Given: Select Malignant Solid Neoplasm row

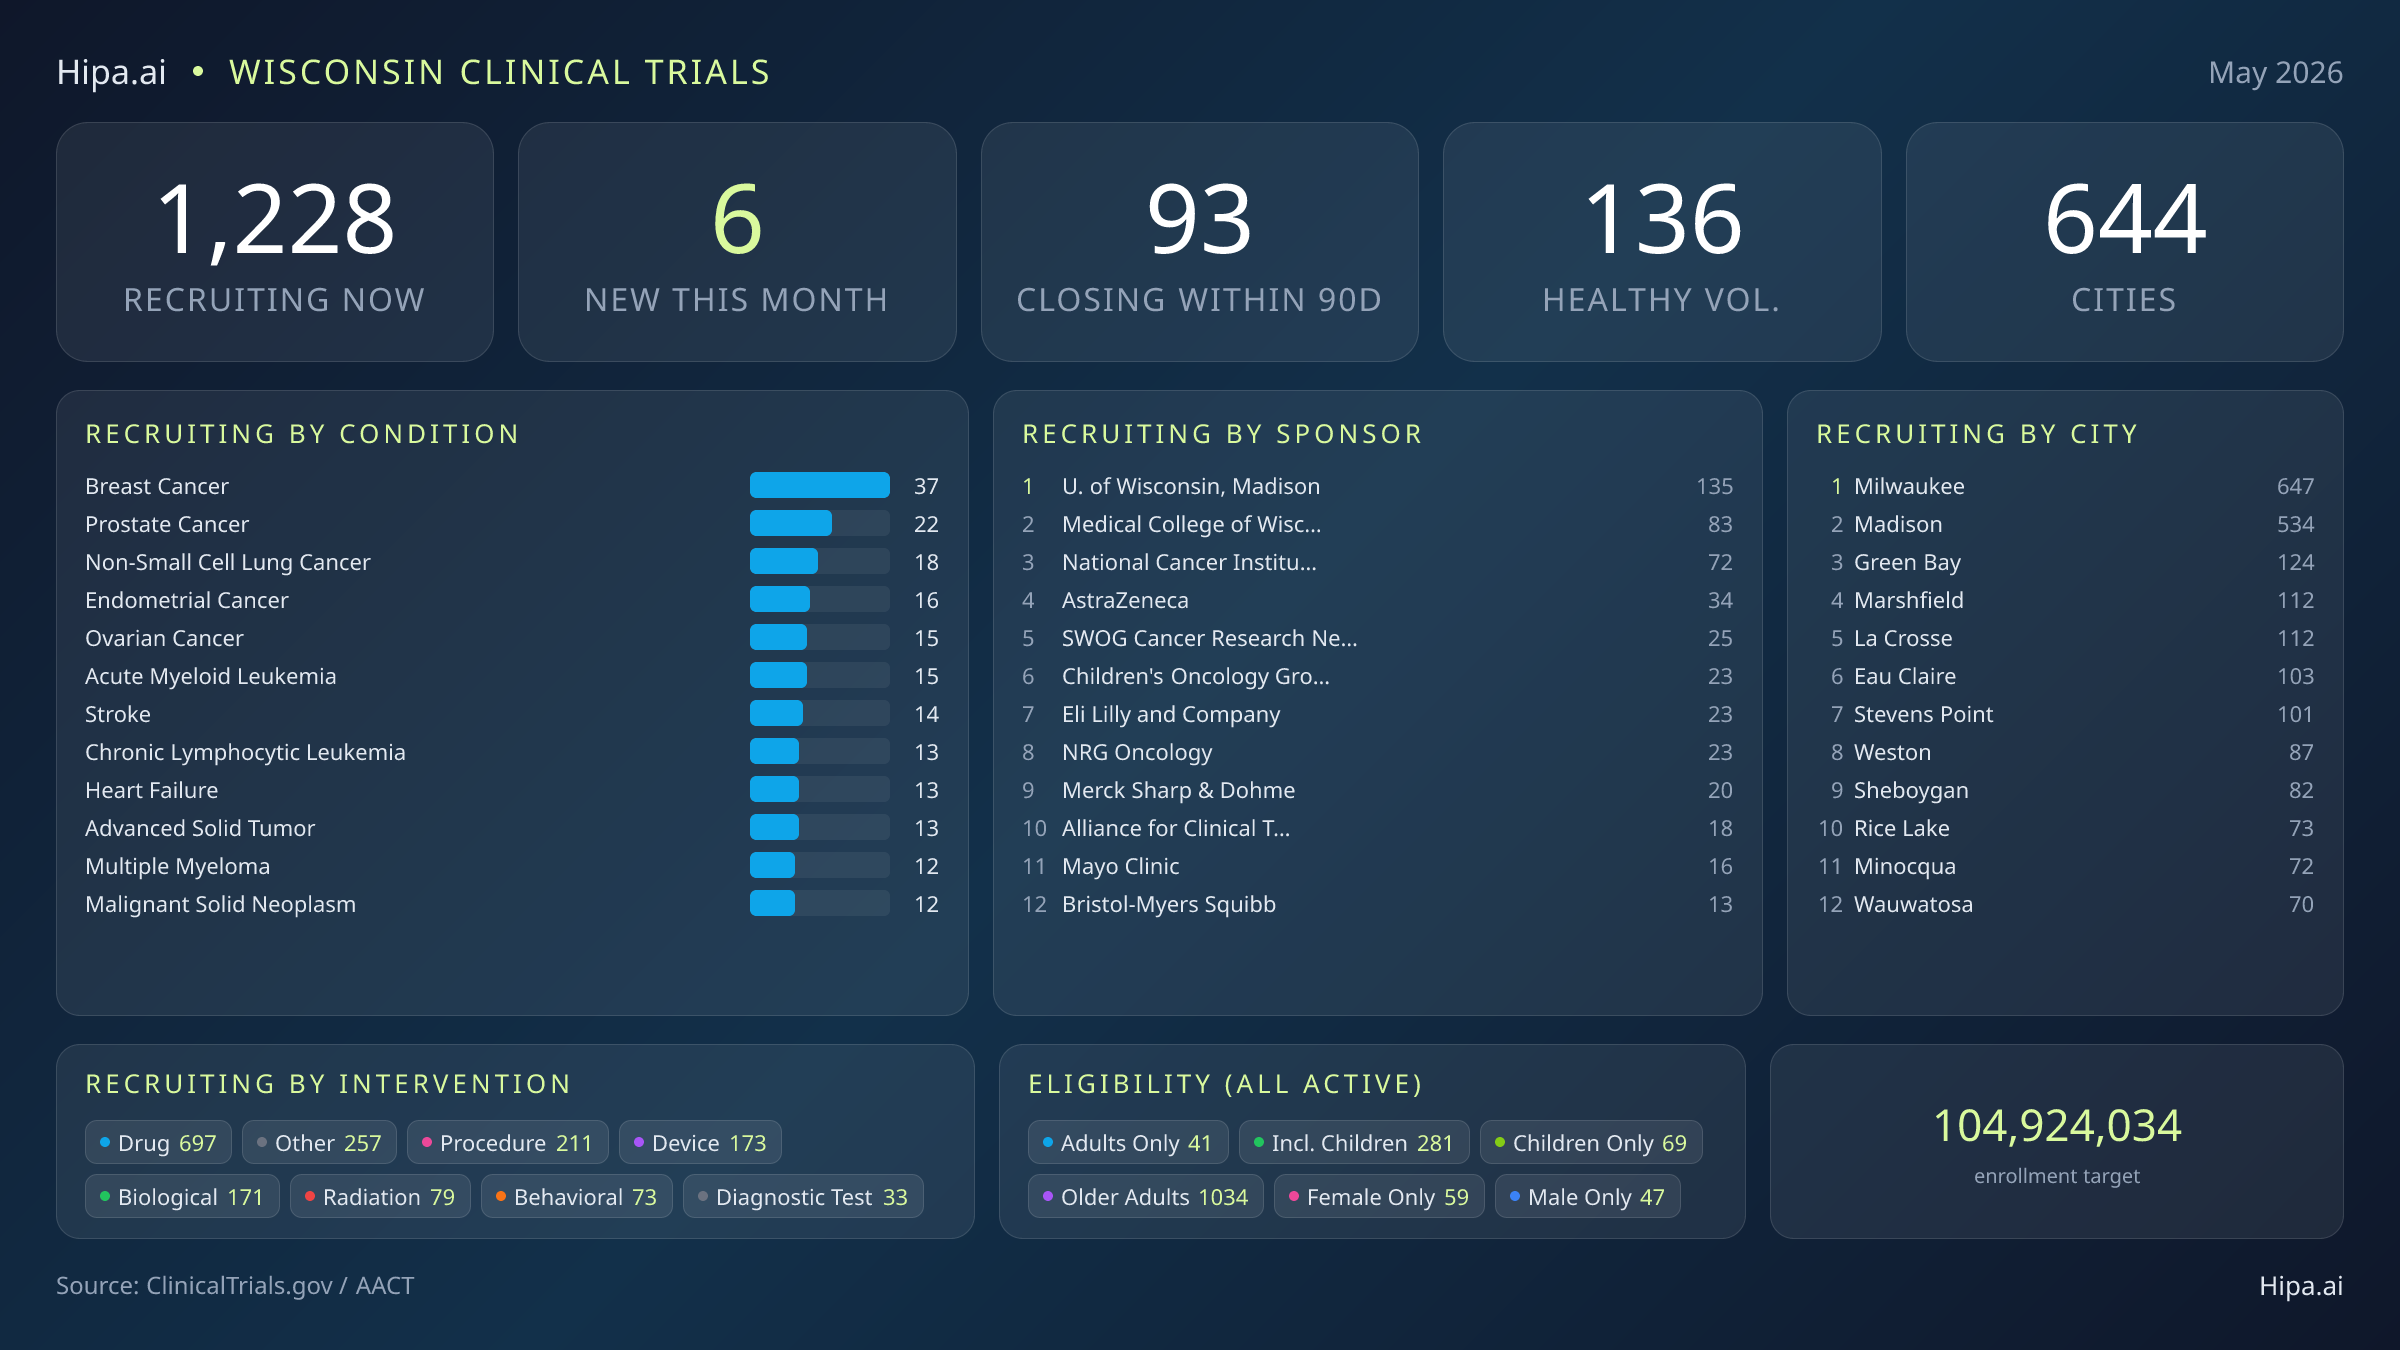Looking at the screenshot, I should click(x=512, y=904).
